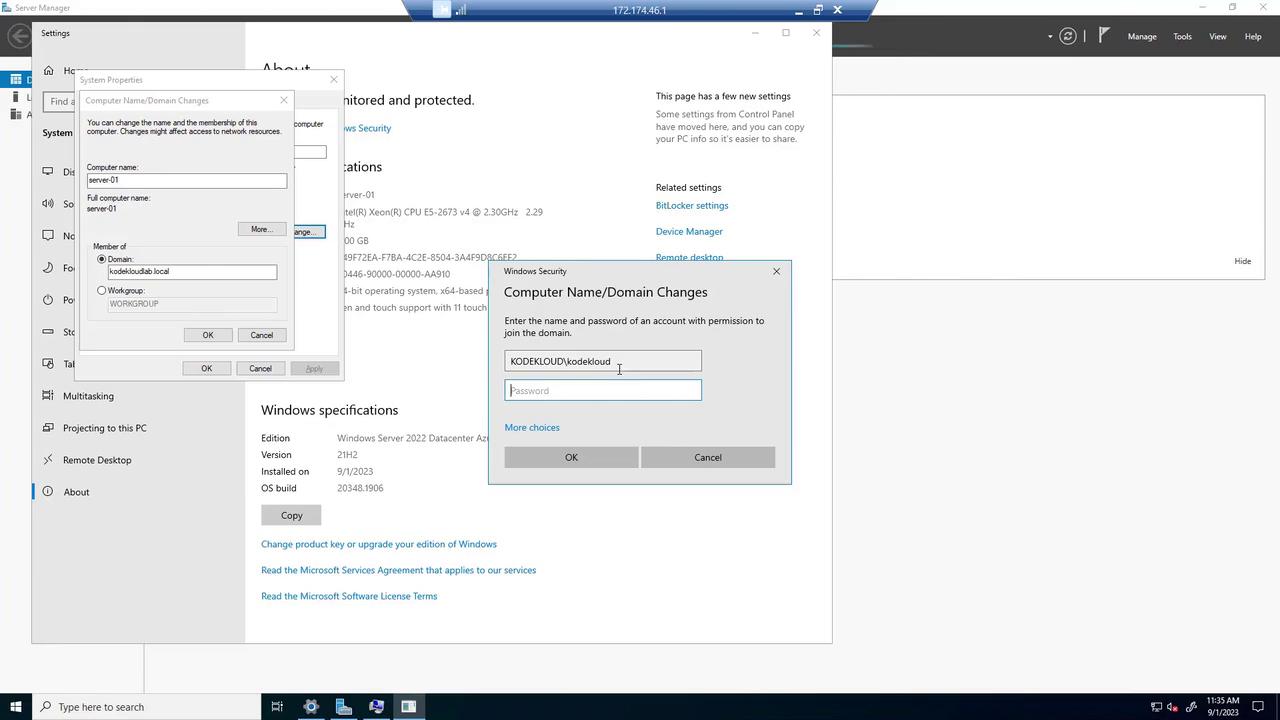Open Microsoft Software License Terms link
Viewport: 1280px width, 720px height.
click(349, 596)
